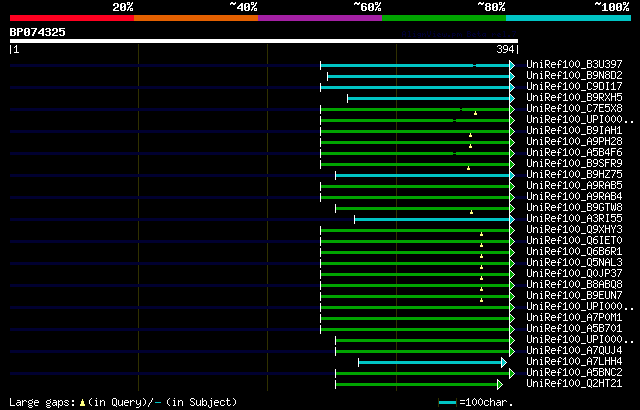Select the UniRef100_Q5NAL3 row label
Screen dimensions: 640x410
tap(574, 263)
